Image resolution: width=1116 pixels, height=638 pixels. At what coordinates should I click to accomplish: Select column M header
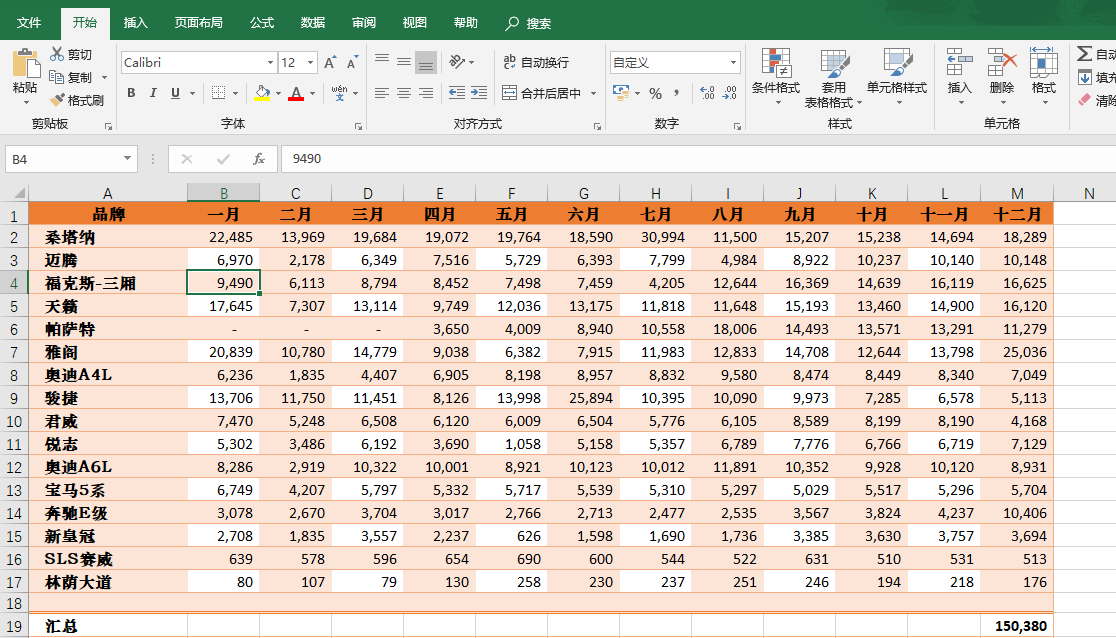[1017, 193]
